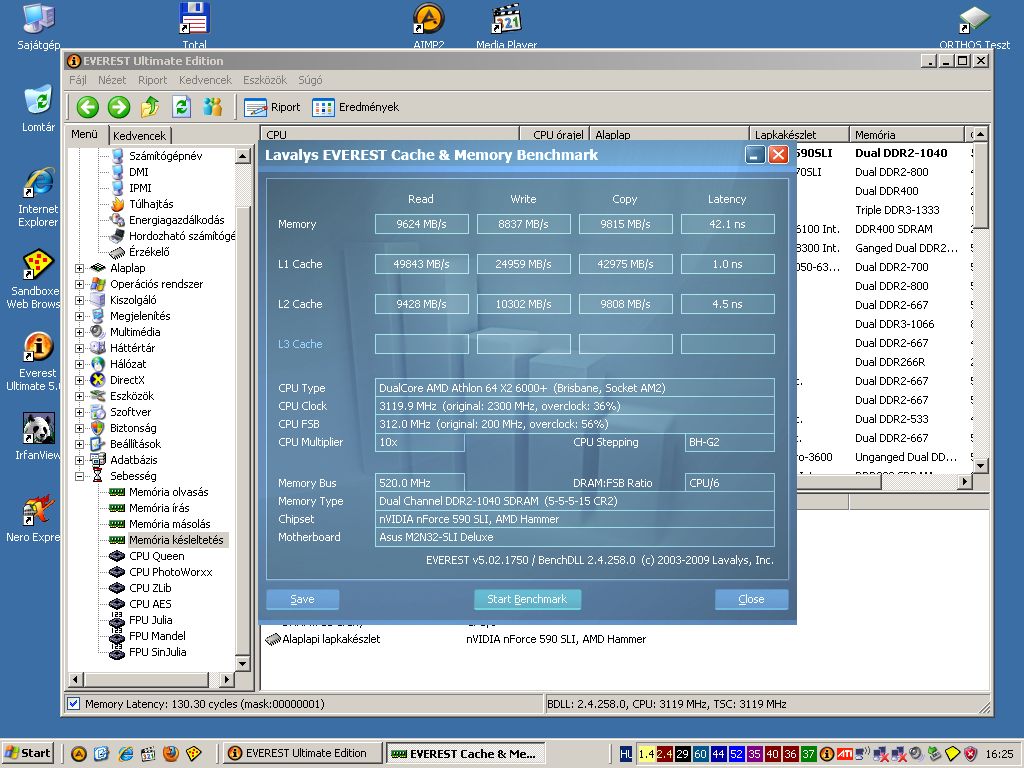This screenshot has width=1024, height=768.
Task: Select Memória írás benchmark item
Action: point(159,508)
